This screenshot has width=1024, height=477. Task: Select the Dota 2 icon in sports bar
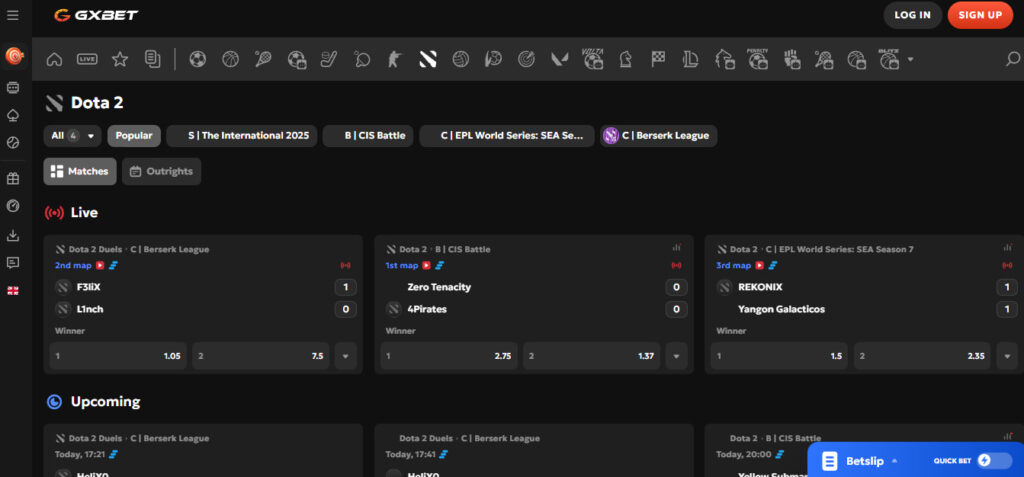click(x=428, y=59)
